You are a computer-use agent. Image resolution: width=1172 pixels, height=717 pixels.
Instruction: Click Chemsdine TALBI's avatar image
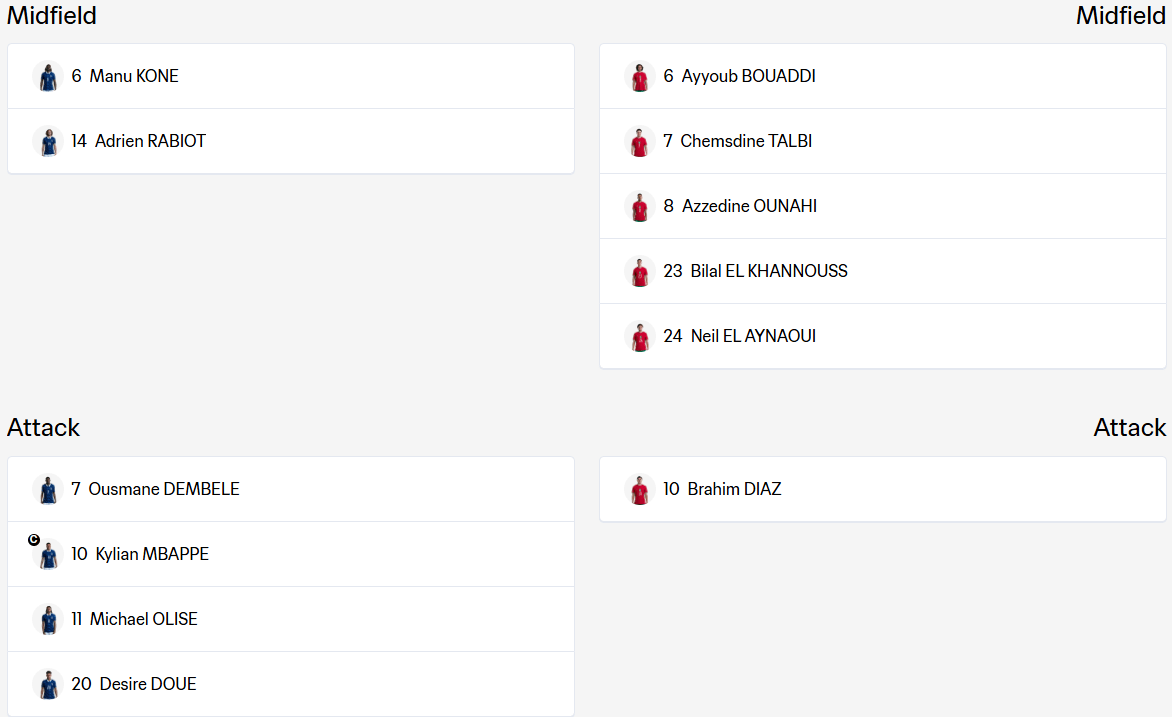pyautogui.click(x=640, y=141)
